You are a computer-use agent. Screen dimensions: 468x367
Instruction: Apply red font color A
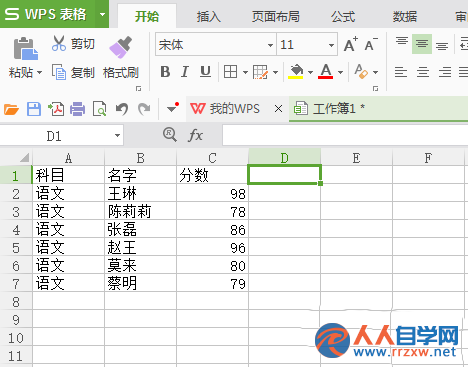point(326,71)
